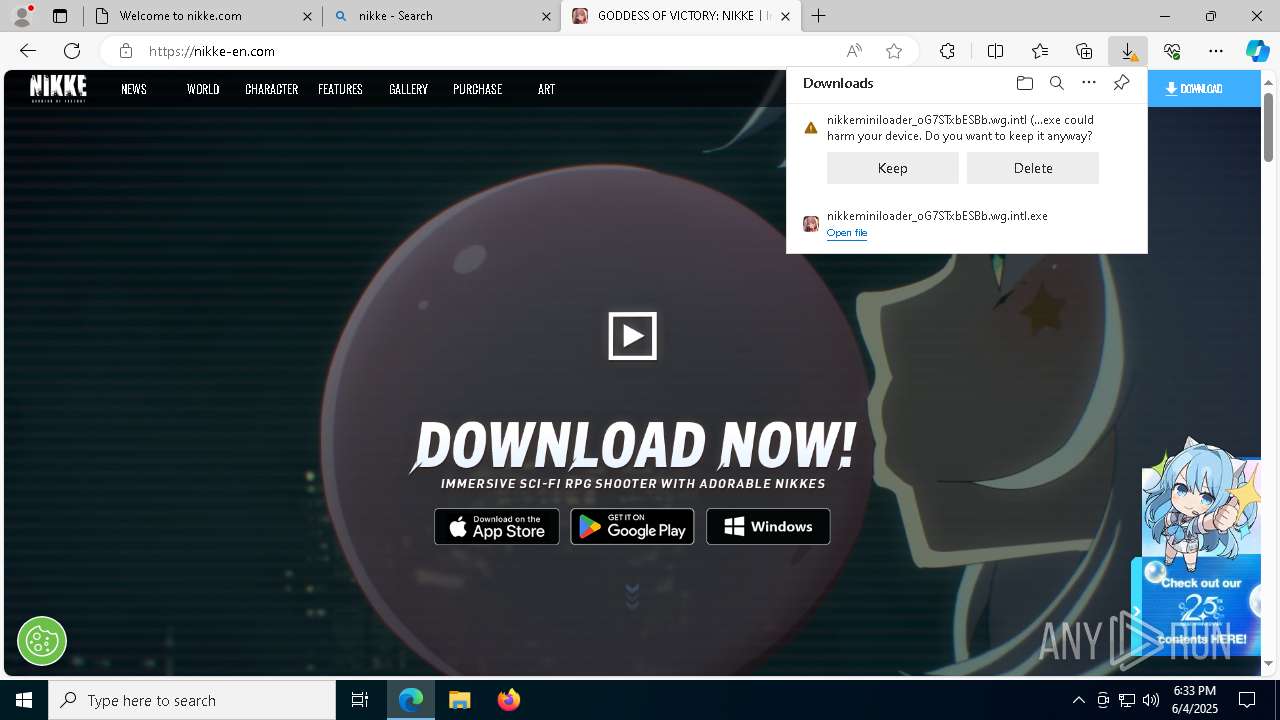
Task: Click Open file link
Action: (x=847, y=233)
